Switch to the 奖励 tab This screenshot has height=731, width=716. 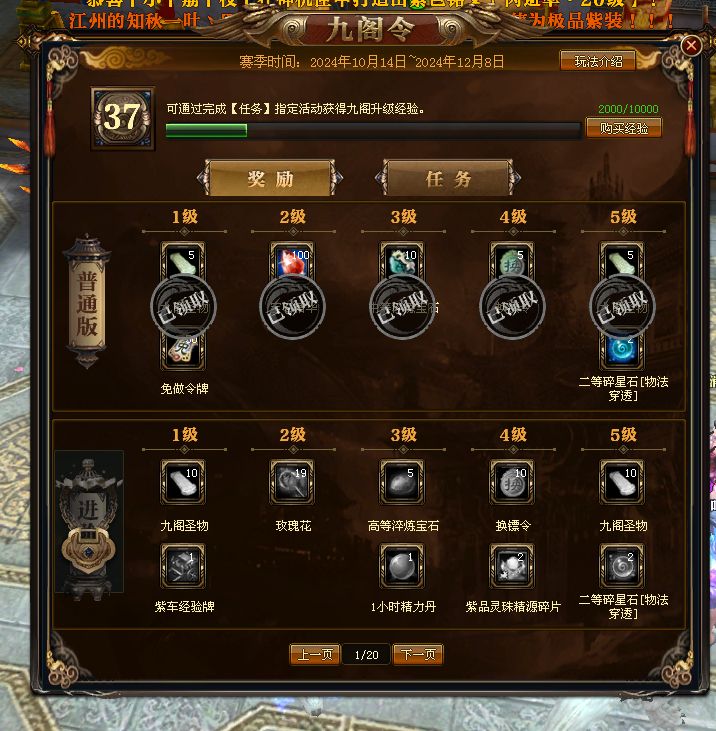point(270,178)
